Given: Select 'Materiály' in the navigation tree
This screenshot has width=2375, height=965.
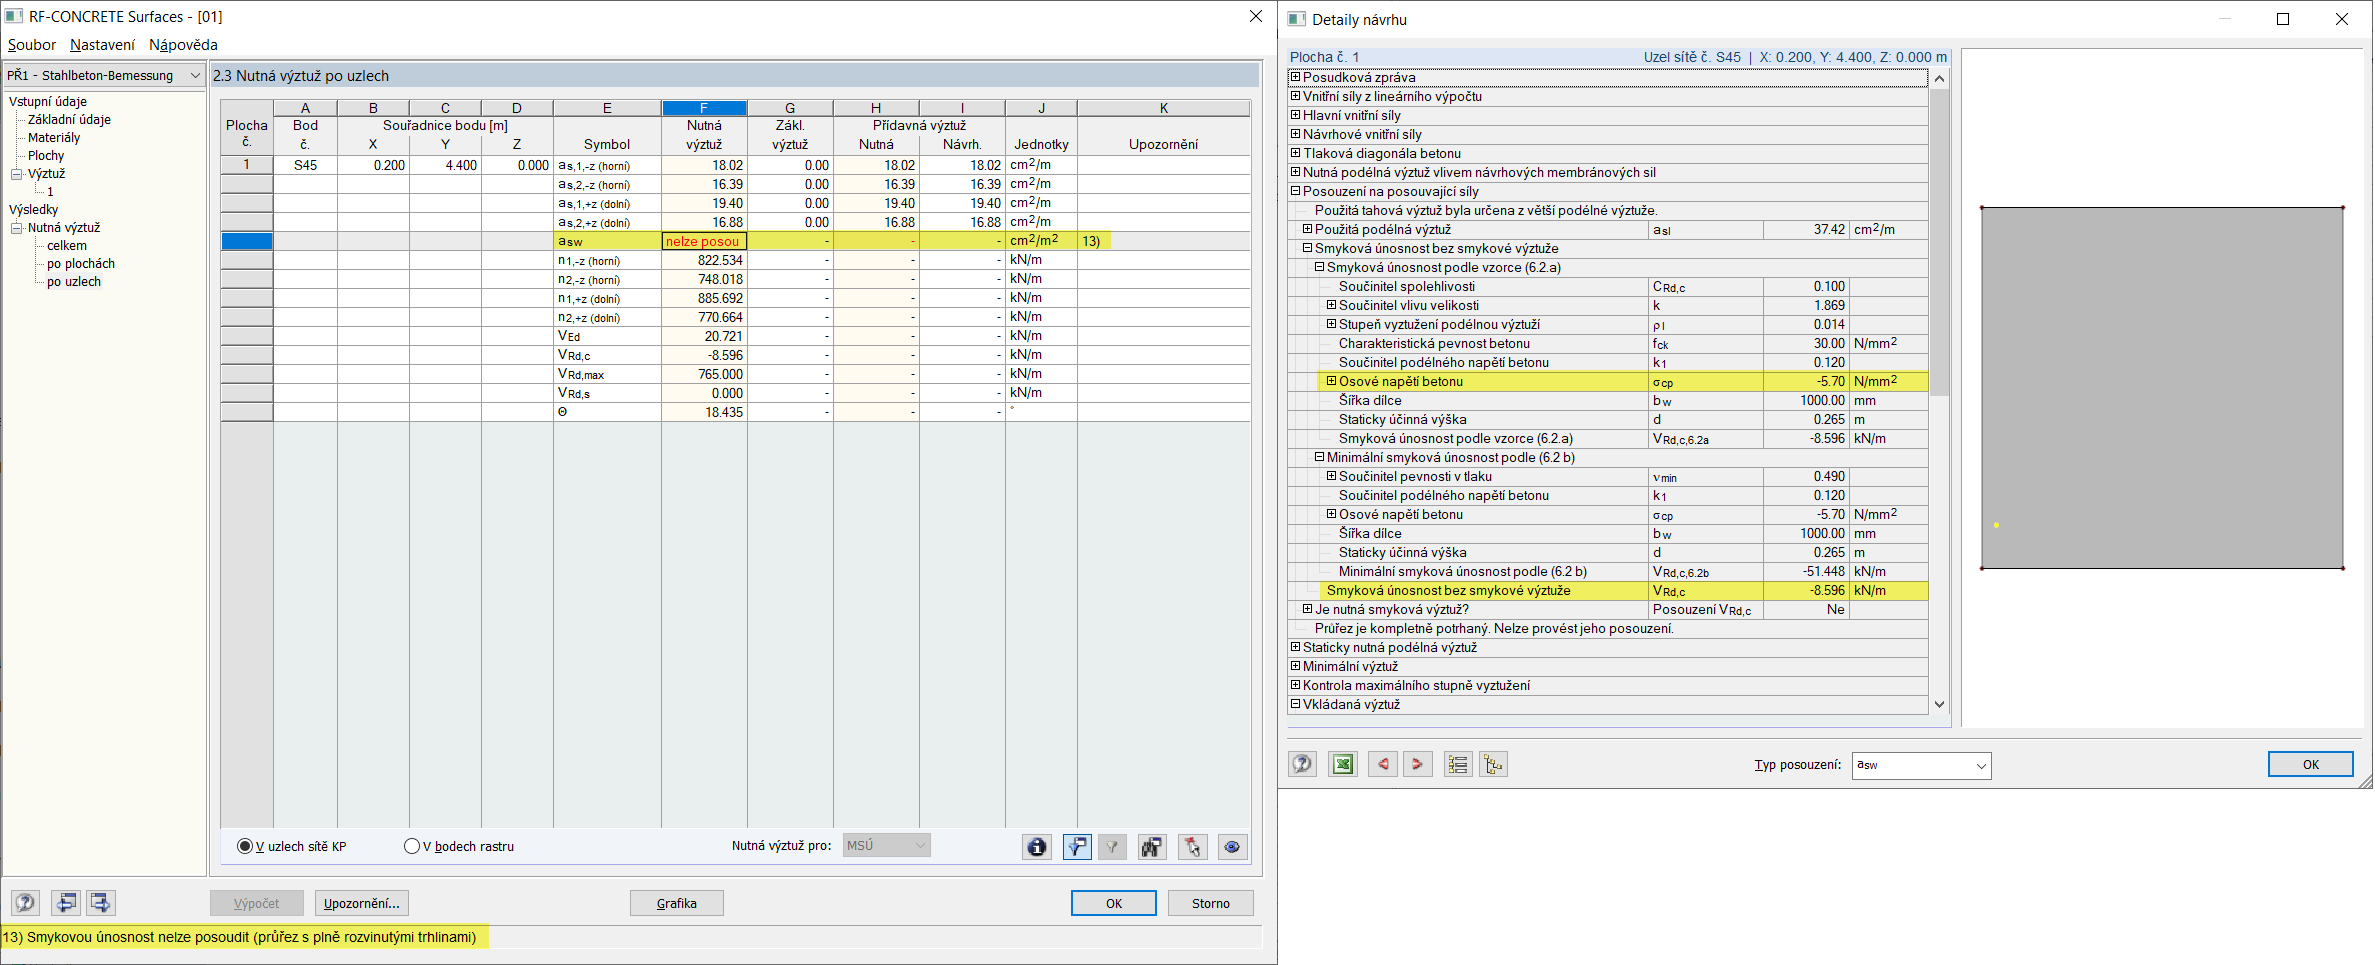Looking at the screenshot, I should pos(54,138).
